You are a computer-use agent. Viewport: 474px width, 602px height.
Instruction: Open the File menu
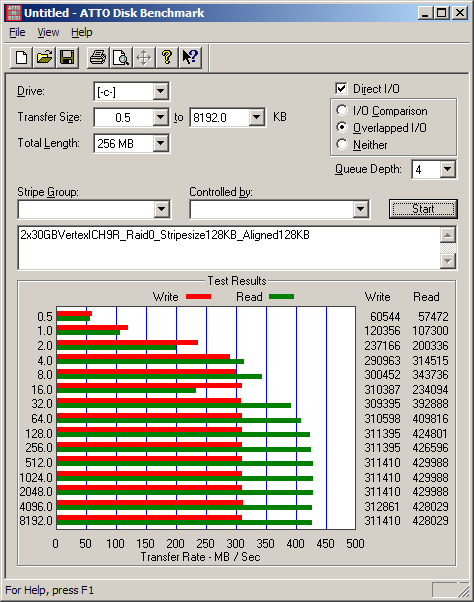click(x=17, y=33)
